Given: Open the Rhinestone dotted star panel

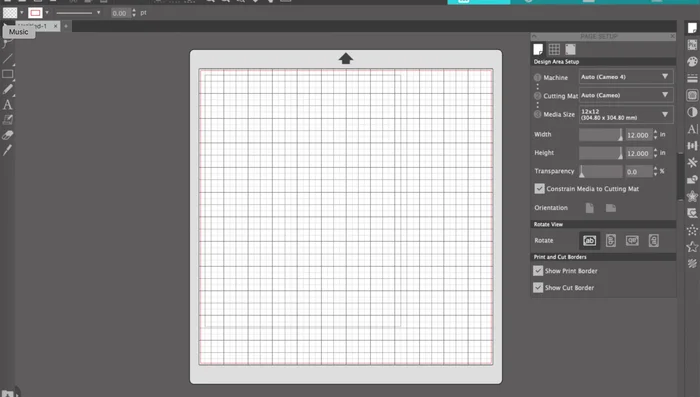Looking at the screenshot, I should tap(692, 230).
